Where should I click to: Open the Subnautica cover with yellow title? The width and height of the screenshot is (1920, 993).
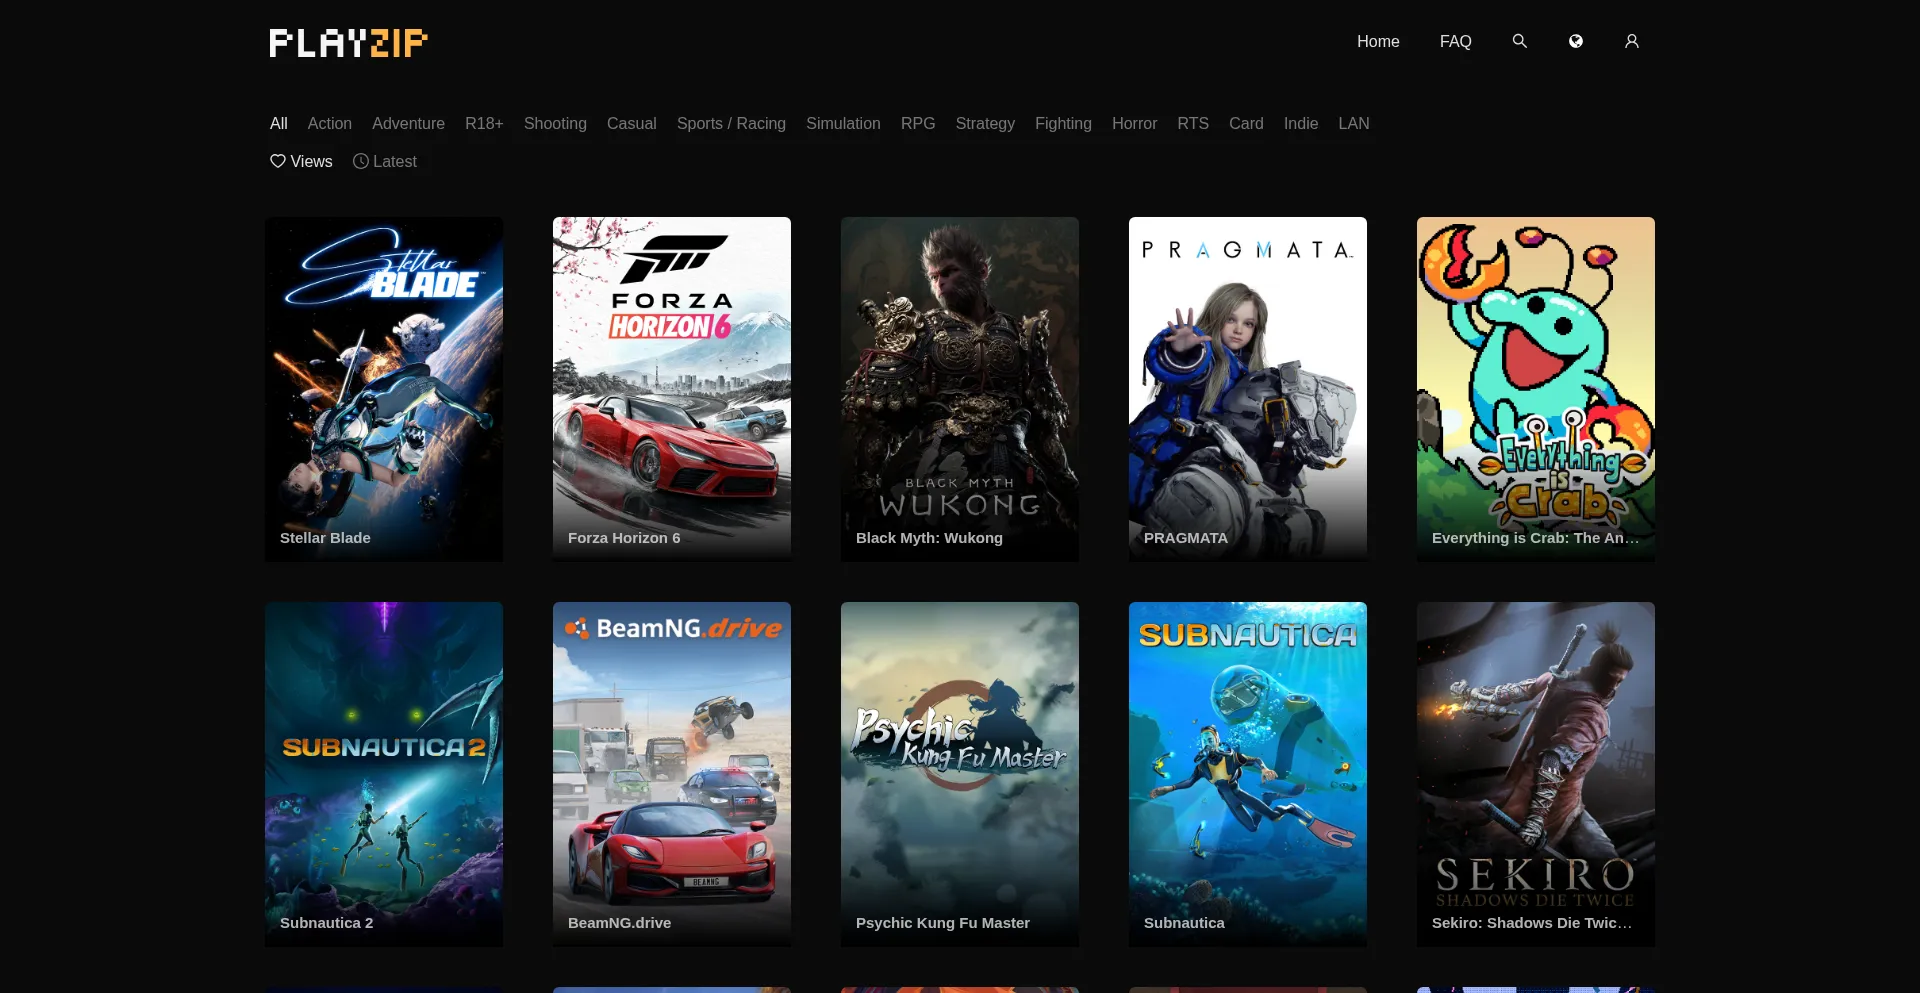[x=1248, y=774]
